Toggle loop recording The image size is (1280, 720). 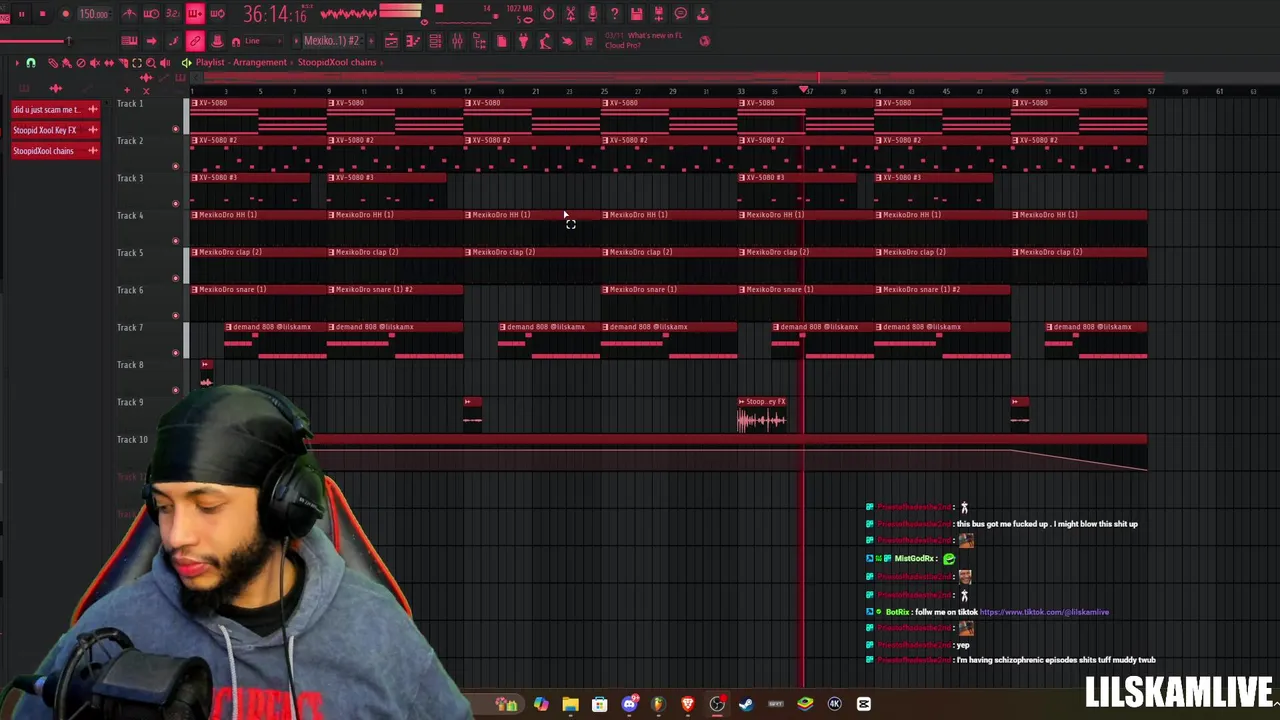(x=217, y=14)
